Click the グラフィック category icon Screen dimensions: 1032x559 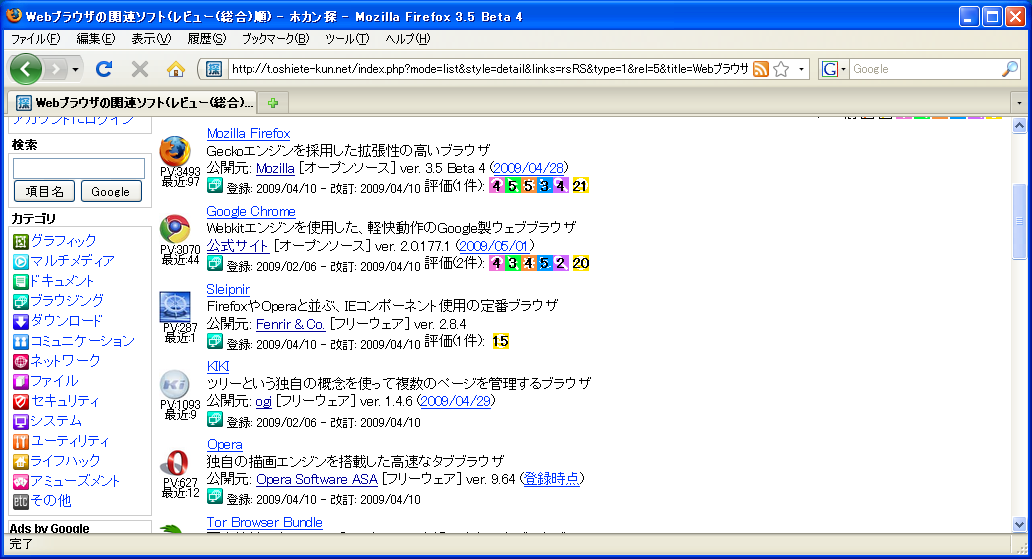(x=20, y=242)
